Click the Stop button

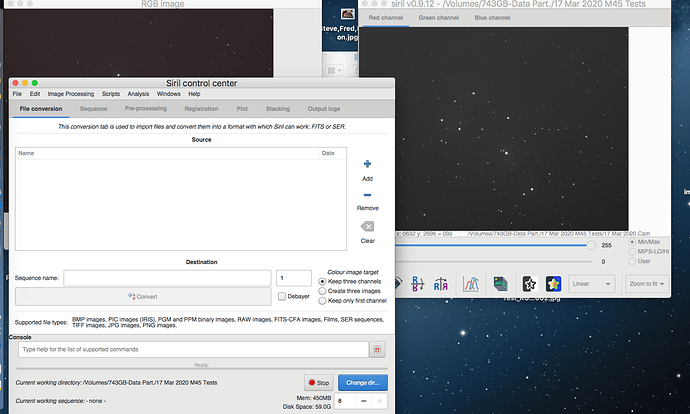tap(319, 383)
